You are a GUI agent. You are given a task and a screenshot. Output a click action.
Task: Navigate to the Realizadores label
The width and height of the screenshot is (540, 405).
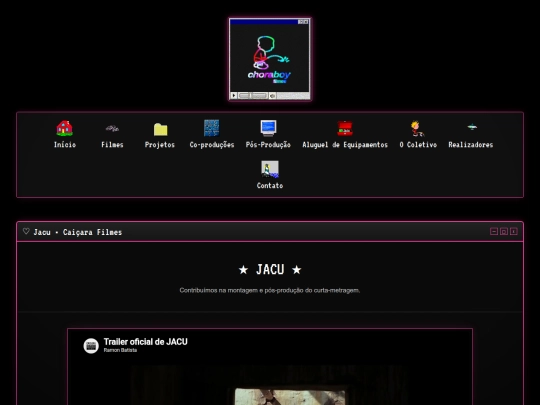click(471, 145)
